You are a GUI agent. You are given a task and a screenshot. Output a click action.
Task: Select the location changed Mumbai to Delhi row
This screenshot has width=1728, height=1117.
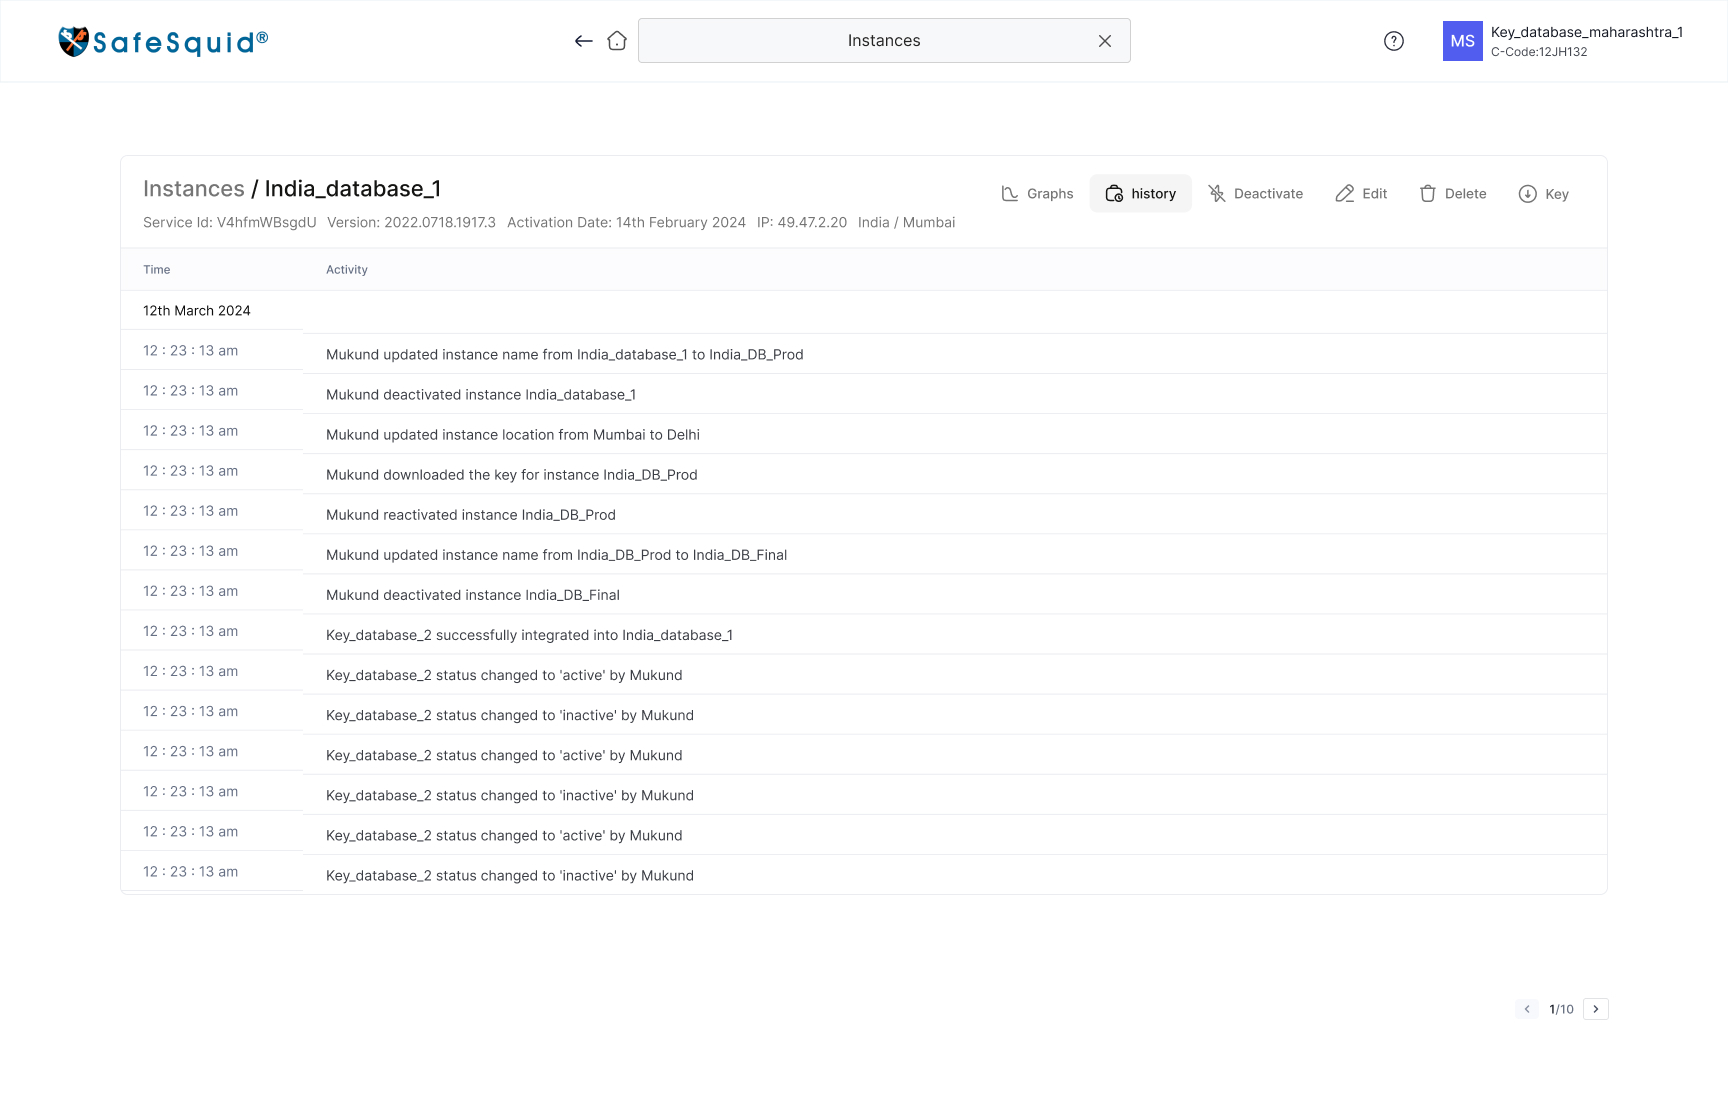tap(864, 434)
